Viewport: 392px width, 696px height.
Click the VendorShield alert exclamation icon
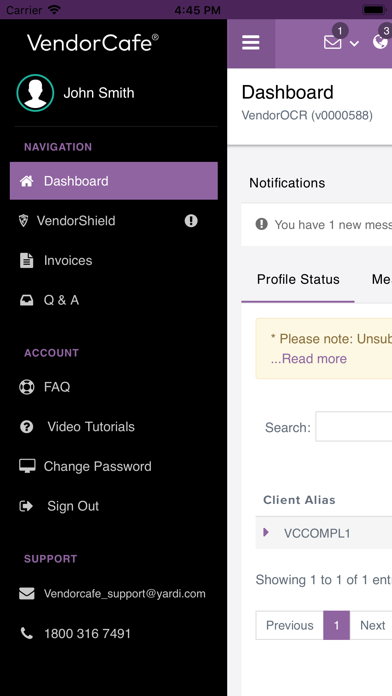(x=191, y=221)
